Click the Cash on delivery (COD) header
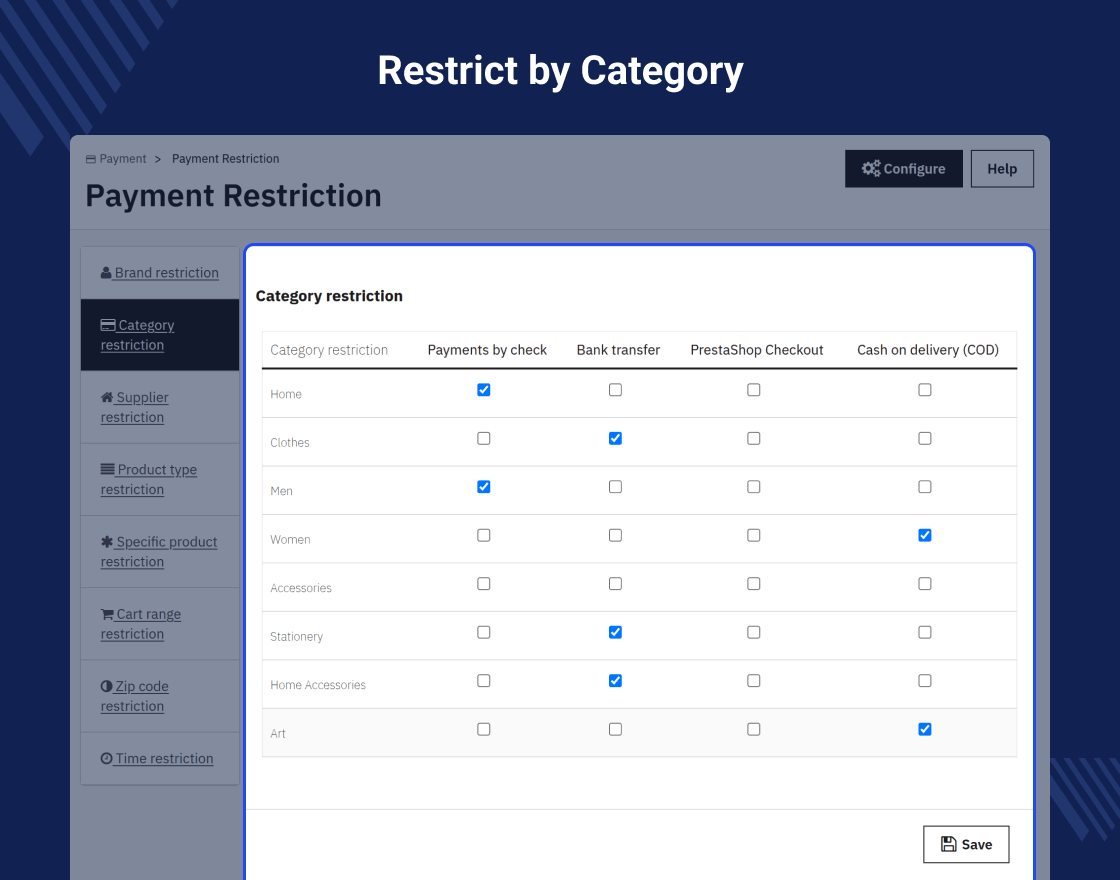 pos(928,350)
